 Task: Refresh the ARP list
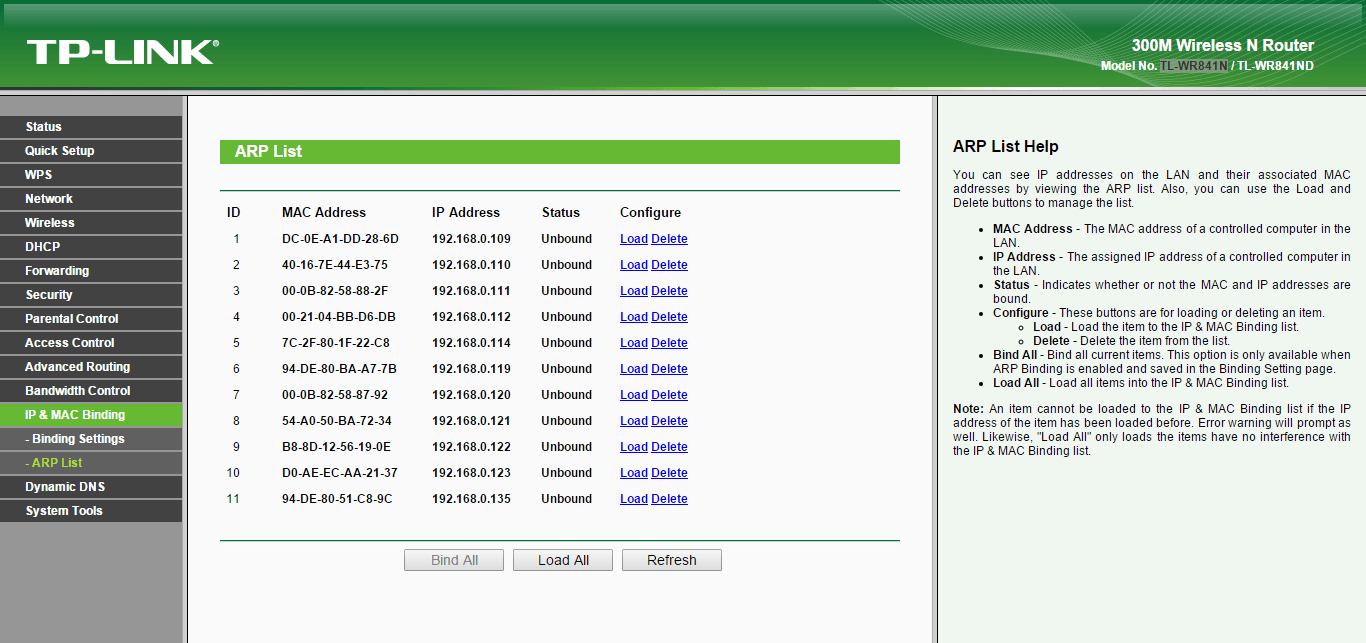pyautogui.click(x=671, y=560)
